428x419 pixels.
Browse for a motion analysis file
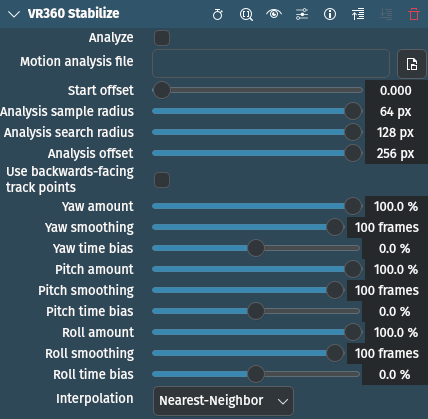(x=412, y=64)
